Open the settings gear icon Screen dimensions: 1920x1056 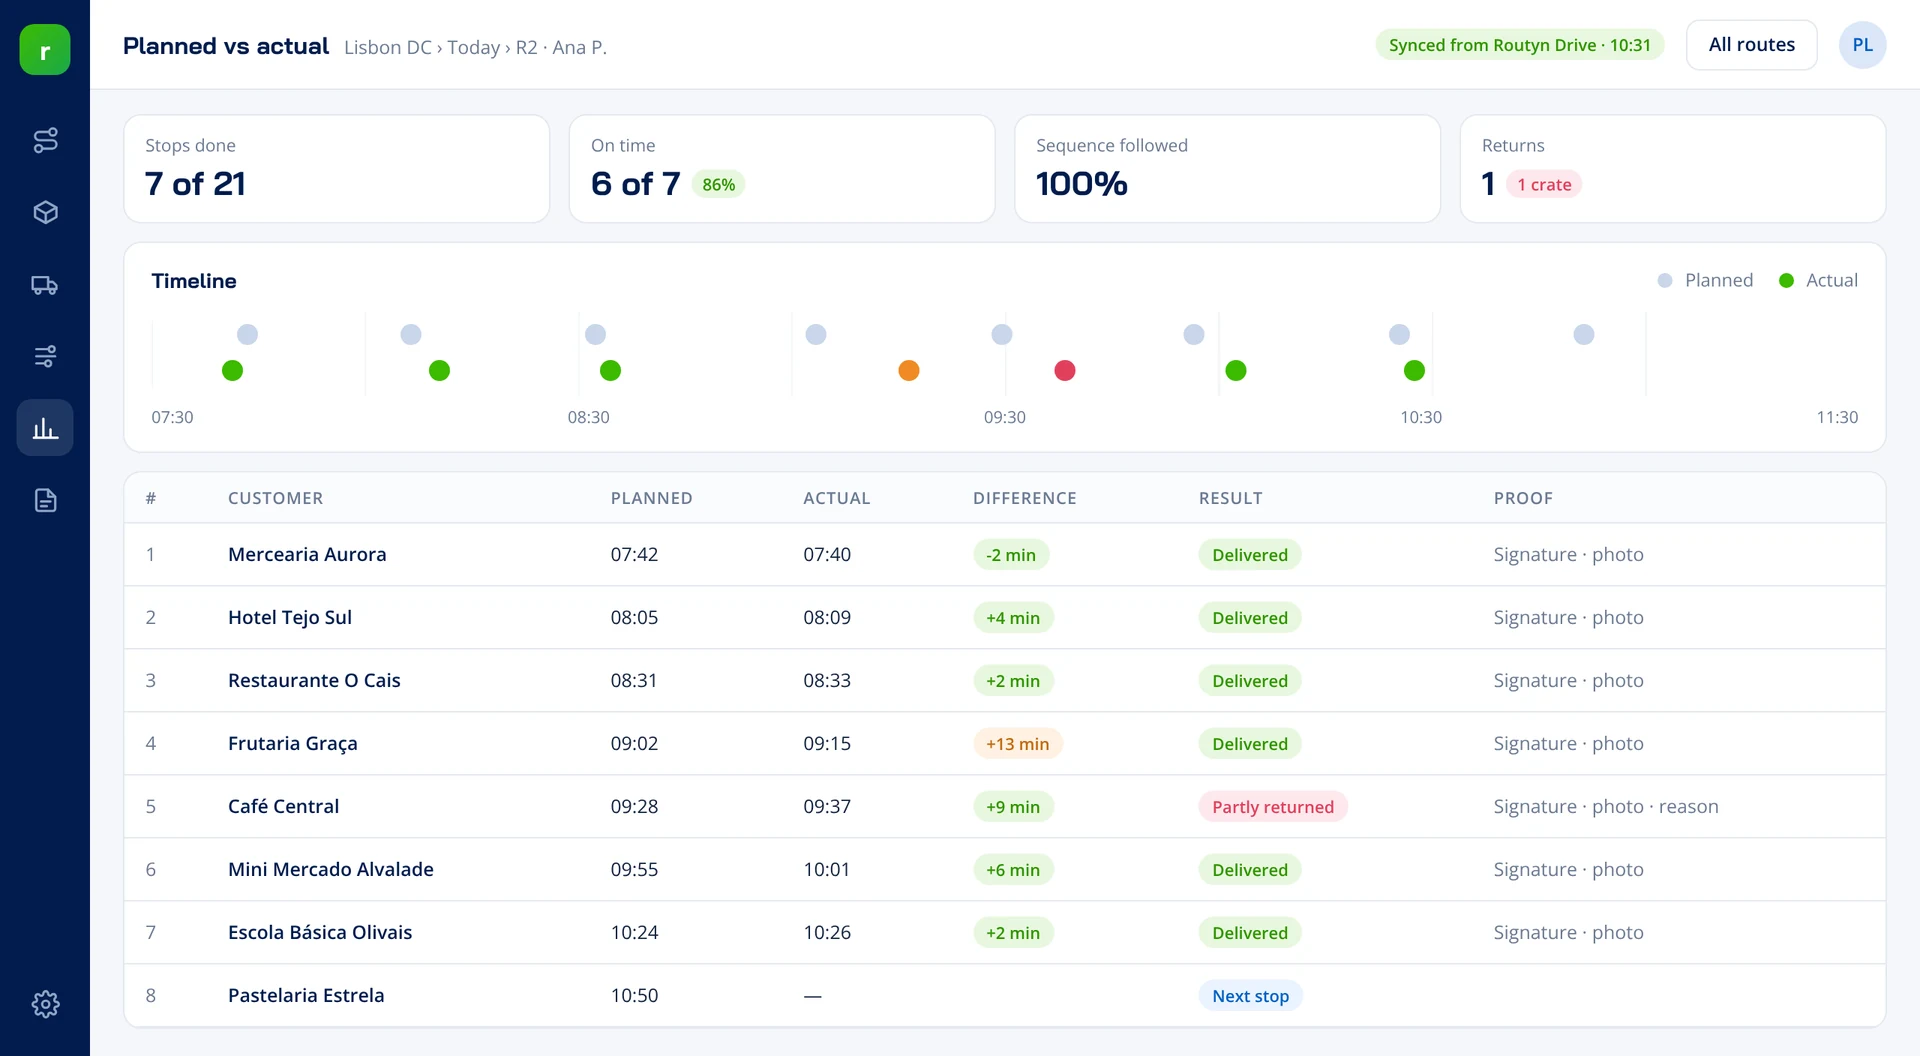tap(45, 1004)
